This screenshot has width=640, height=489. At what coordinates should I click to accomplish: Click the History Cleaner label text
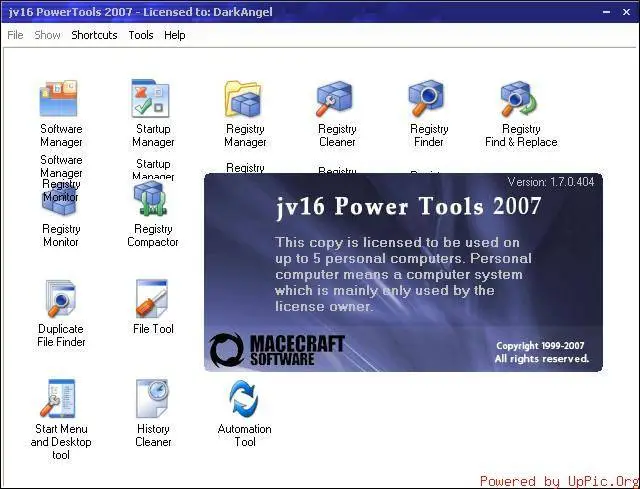coord(153,435)
